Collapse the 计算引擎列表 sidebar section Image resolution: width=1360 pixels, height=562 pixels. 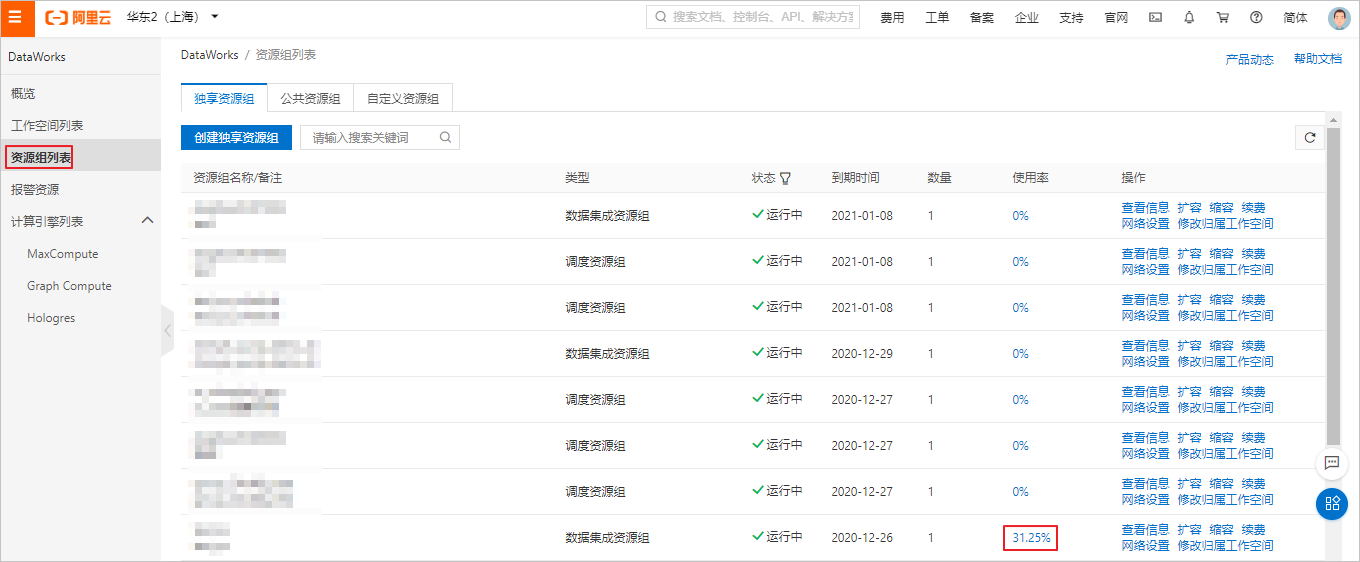pyautogui.click(x=146, y=221)
